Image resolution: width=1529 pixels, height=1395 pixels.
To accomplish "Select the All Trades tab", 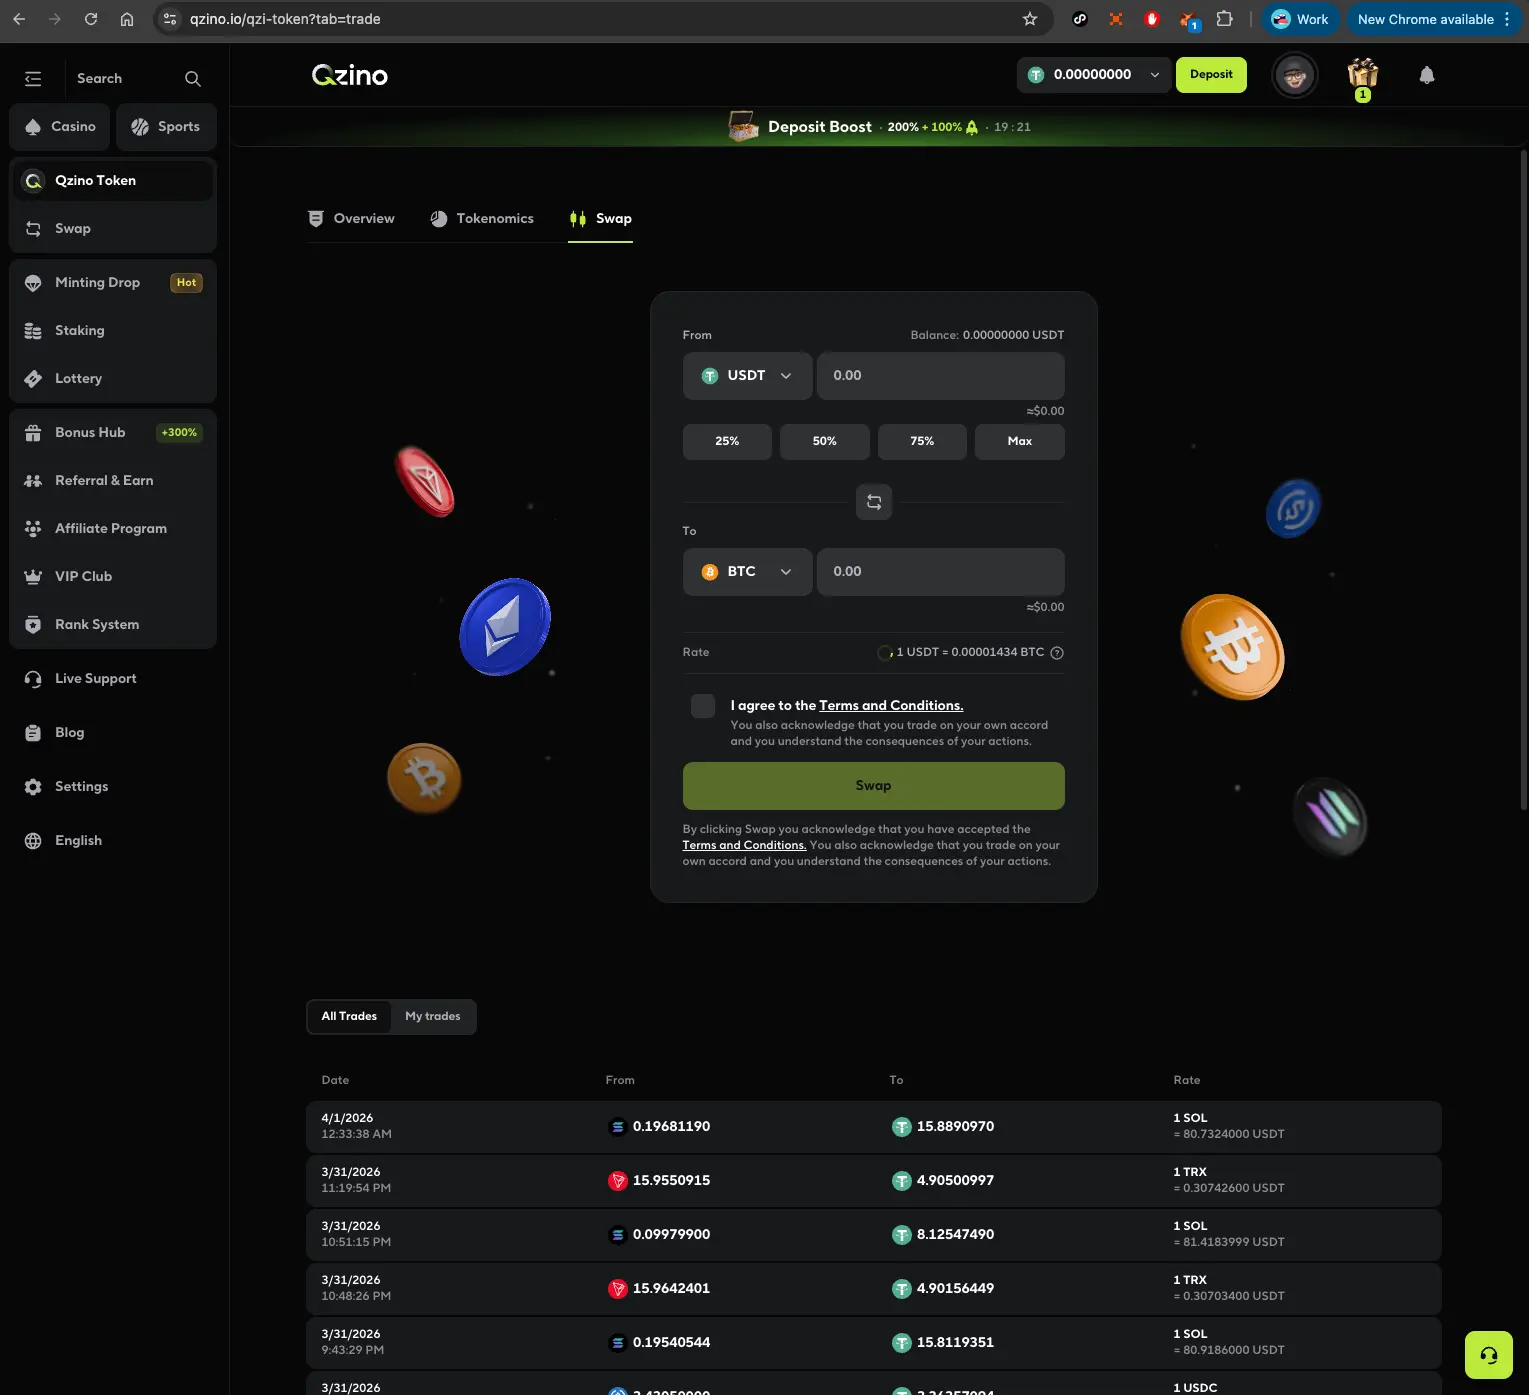I will (x=349, y=1017).
